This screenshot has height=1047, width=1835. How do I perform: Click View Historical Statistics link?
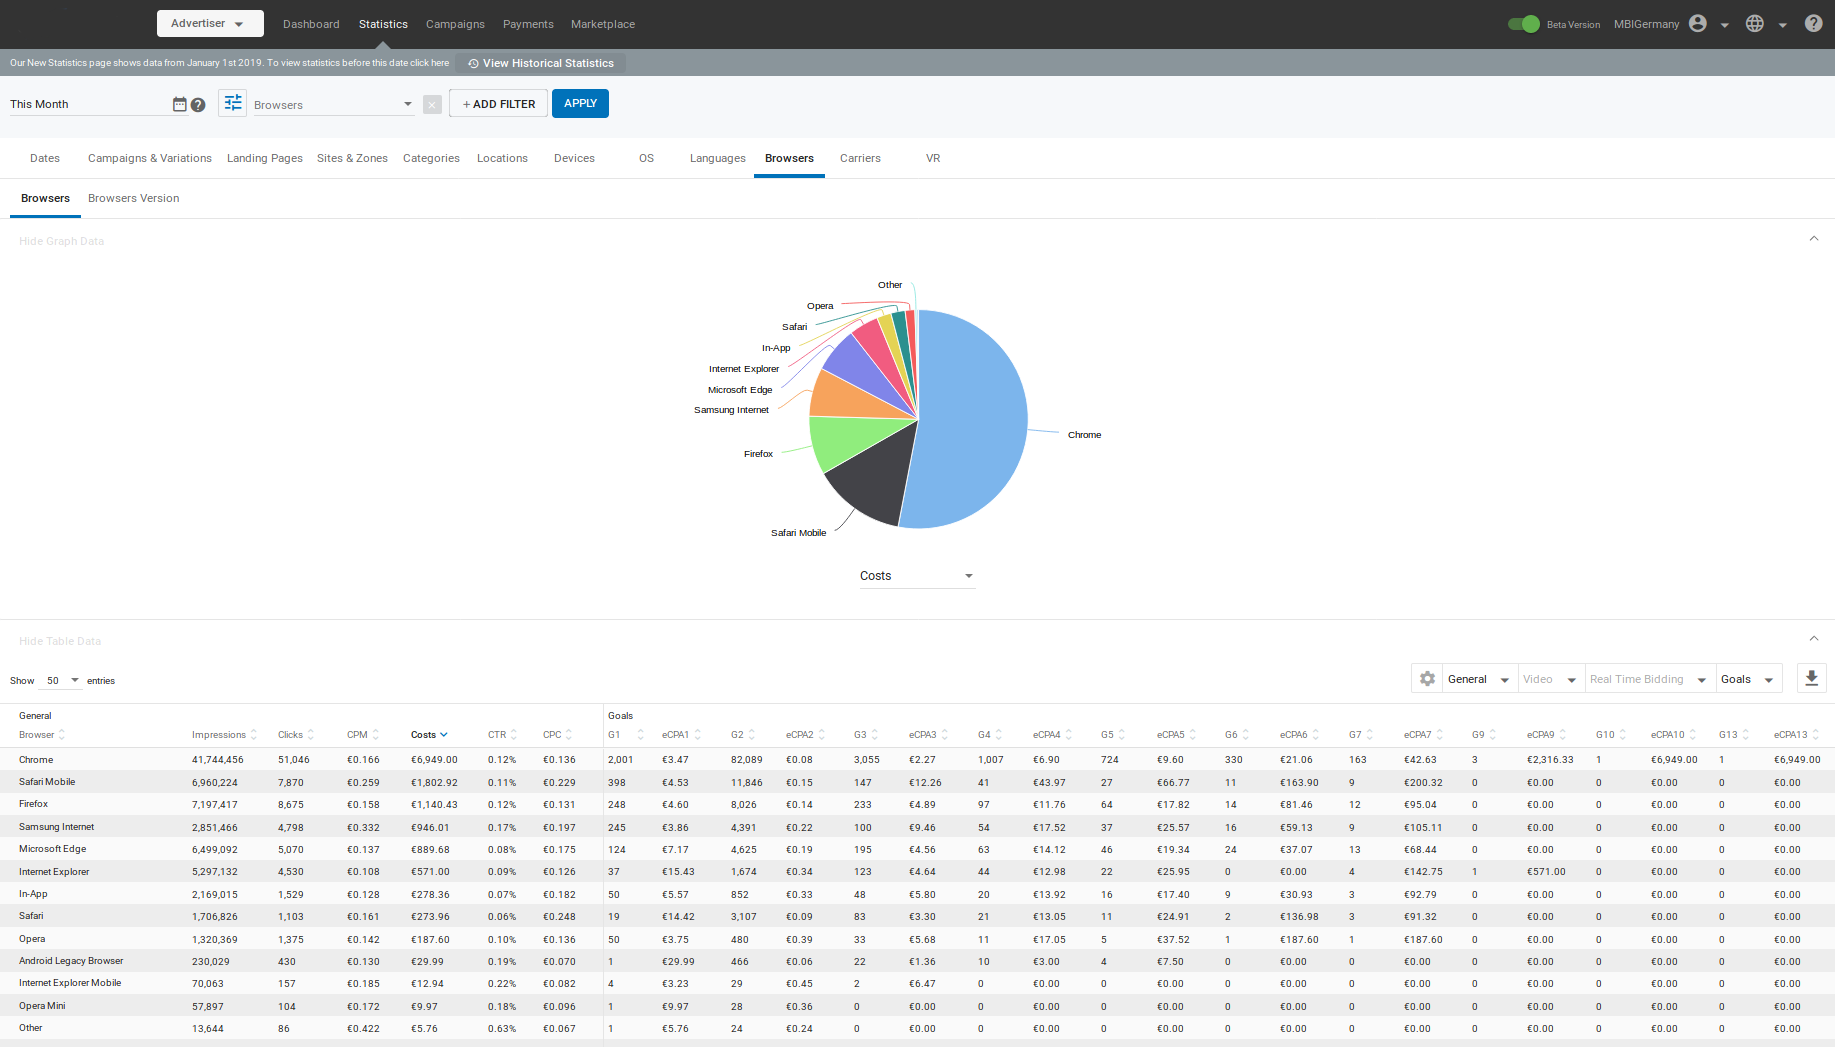541,63
